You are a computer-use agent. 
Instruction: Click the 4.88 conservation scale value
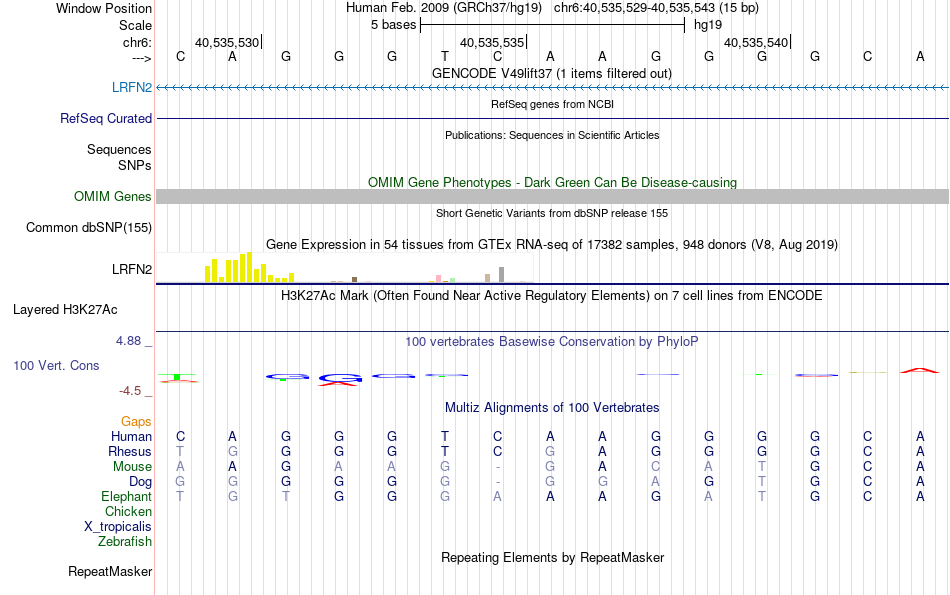click(x=128, y=341)
